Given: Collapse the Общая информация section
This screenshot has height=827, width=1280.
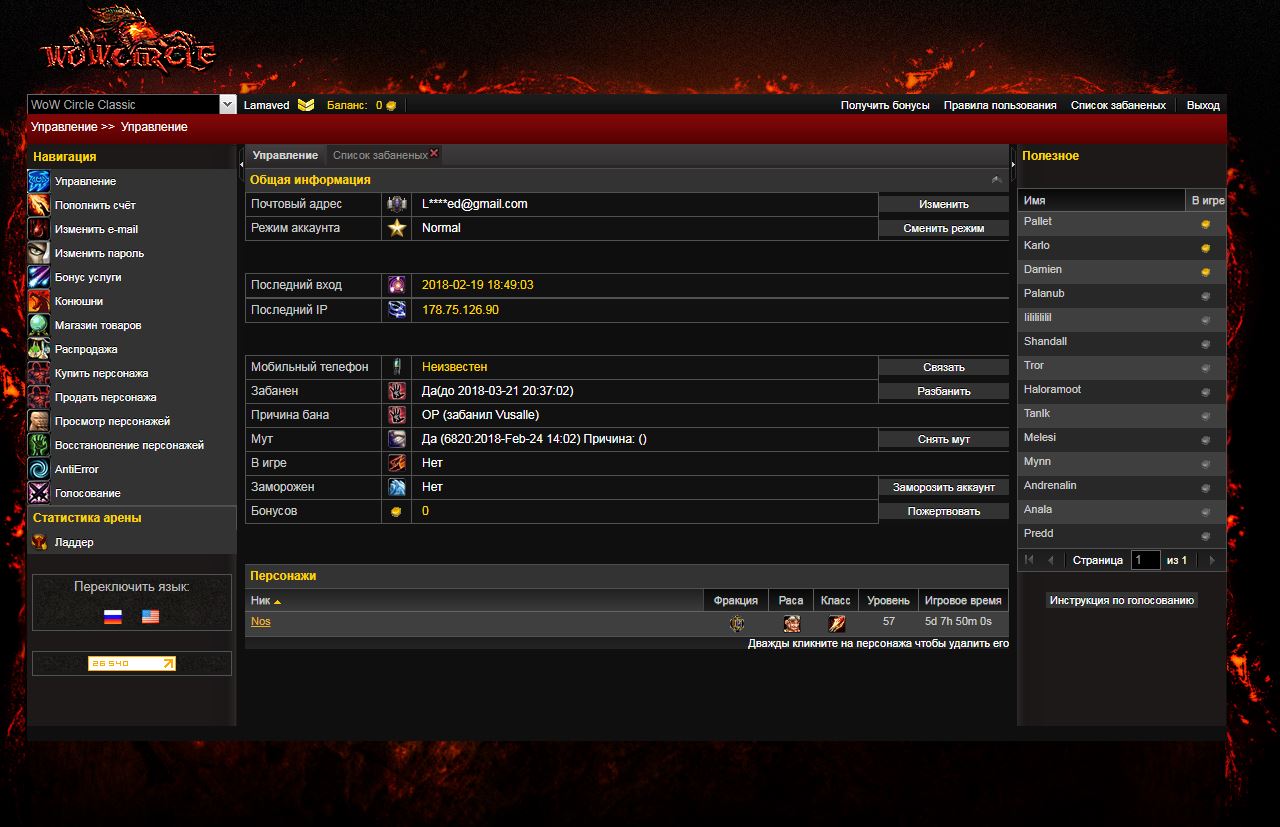Looking at the screenshot, I should pyautogui.click(x=996, y=180).
